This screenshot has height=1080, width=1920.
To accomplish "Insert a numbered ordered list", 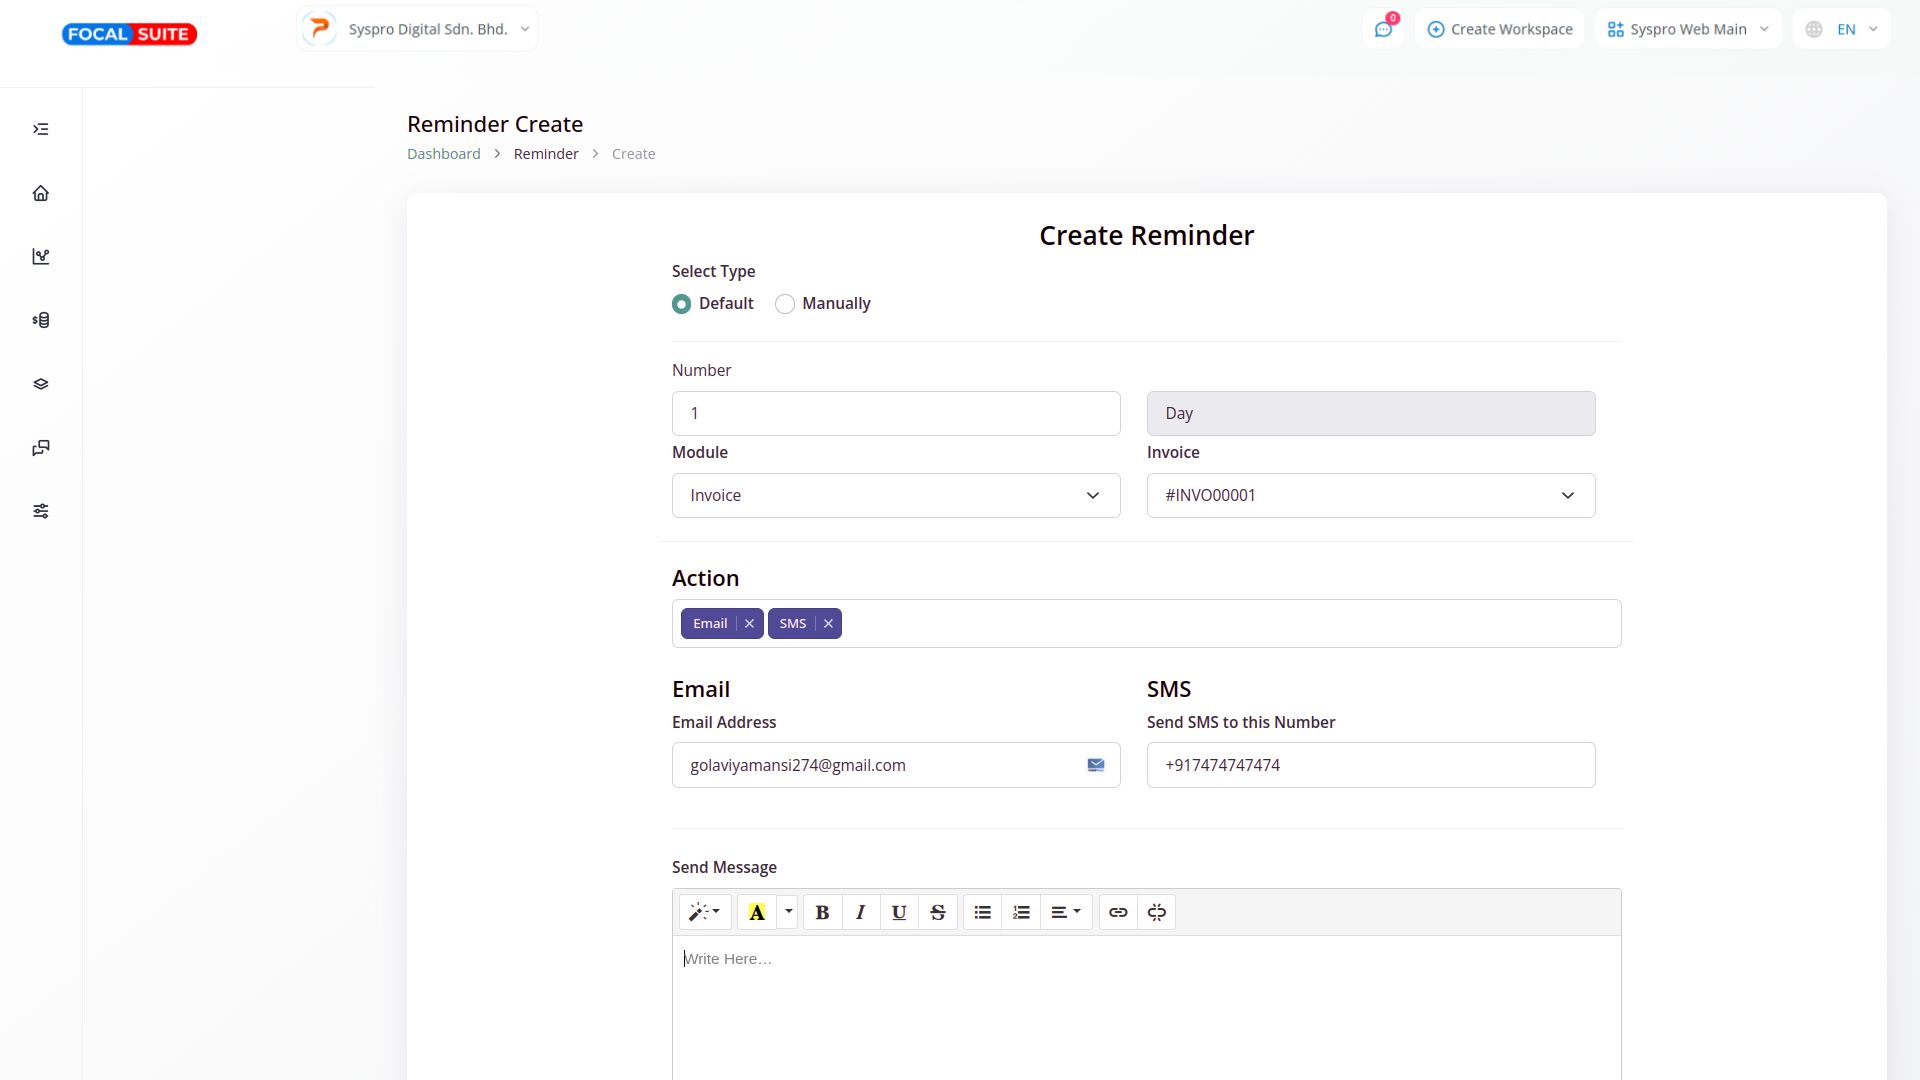I will 1021,912.
